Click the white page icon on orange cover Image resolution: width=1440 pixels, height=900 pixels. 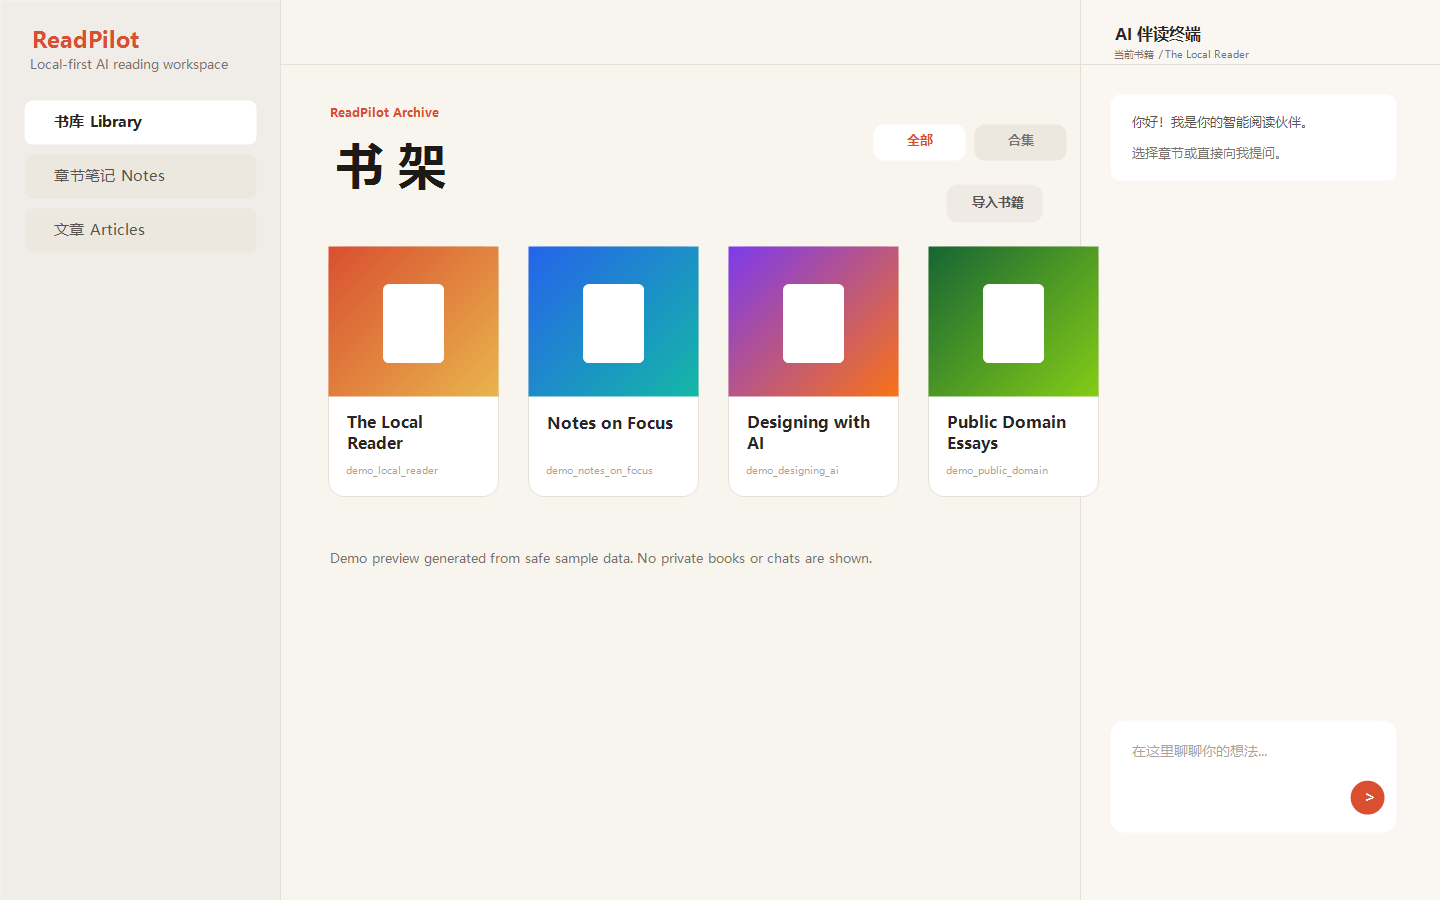tap(413, 323)
